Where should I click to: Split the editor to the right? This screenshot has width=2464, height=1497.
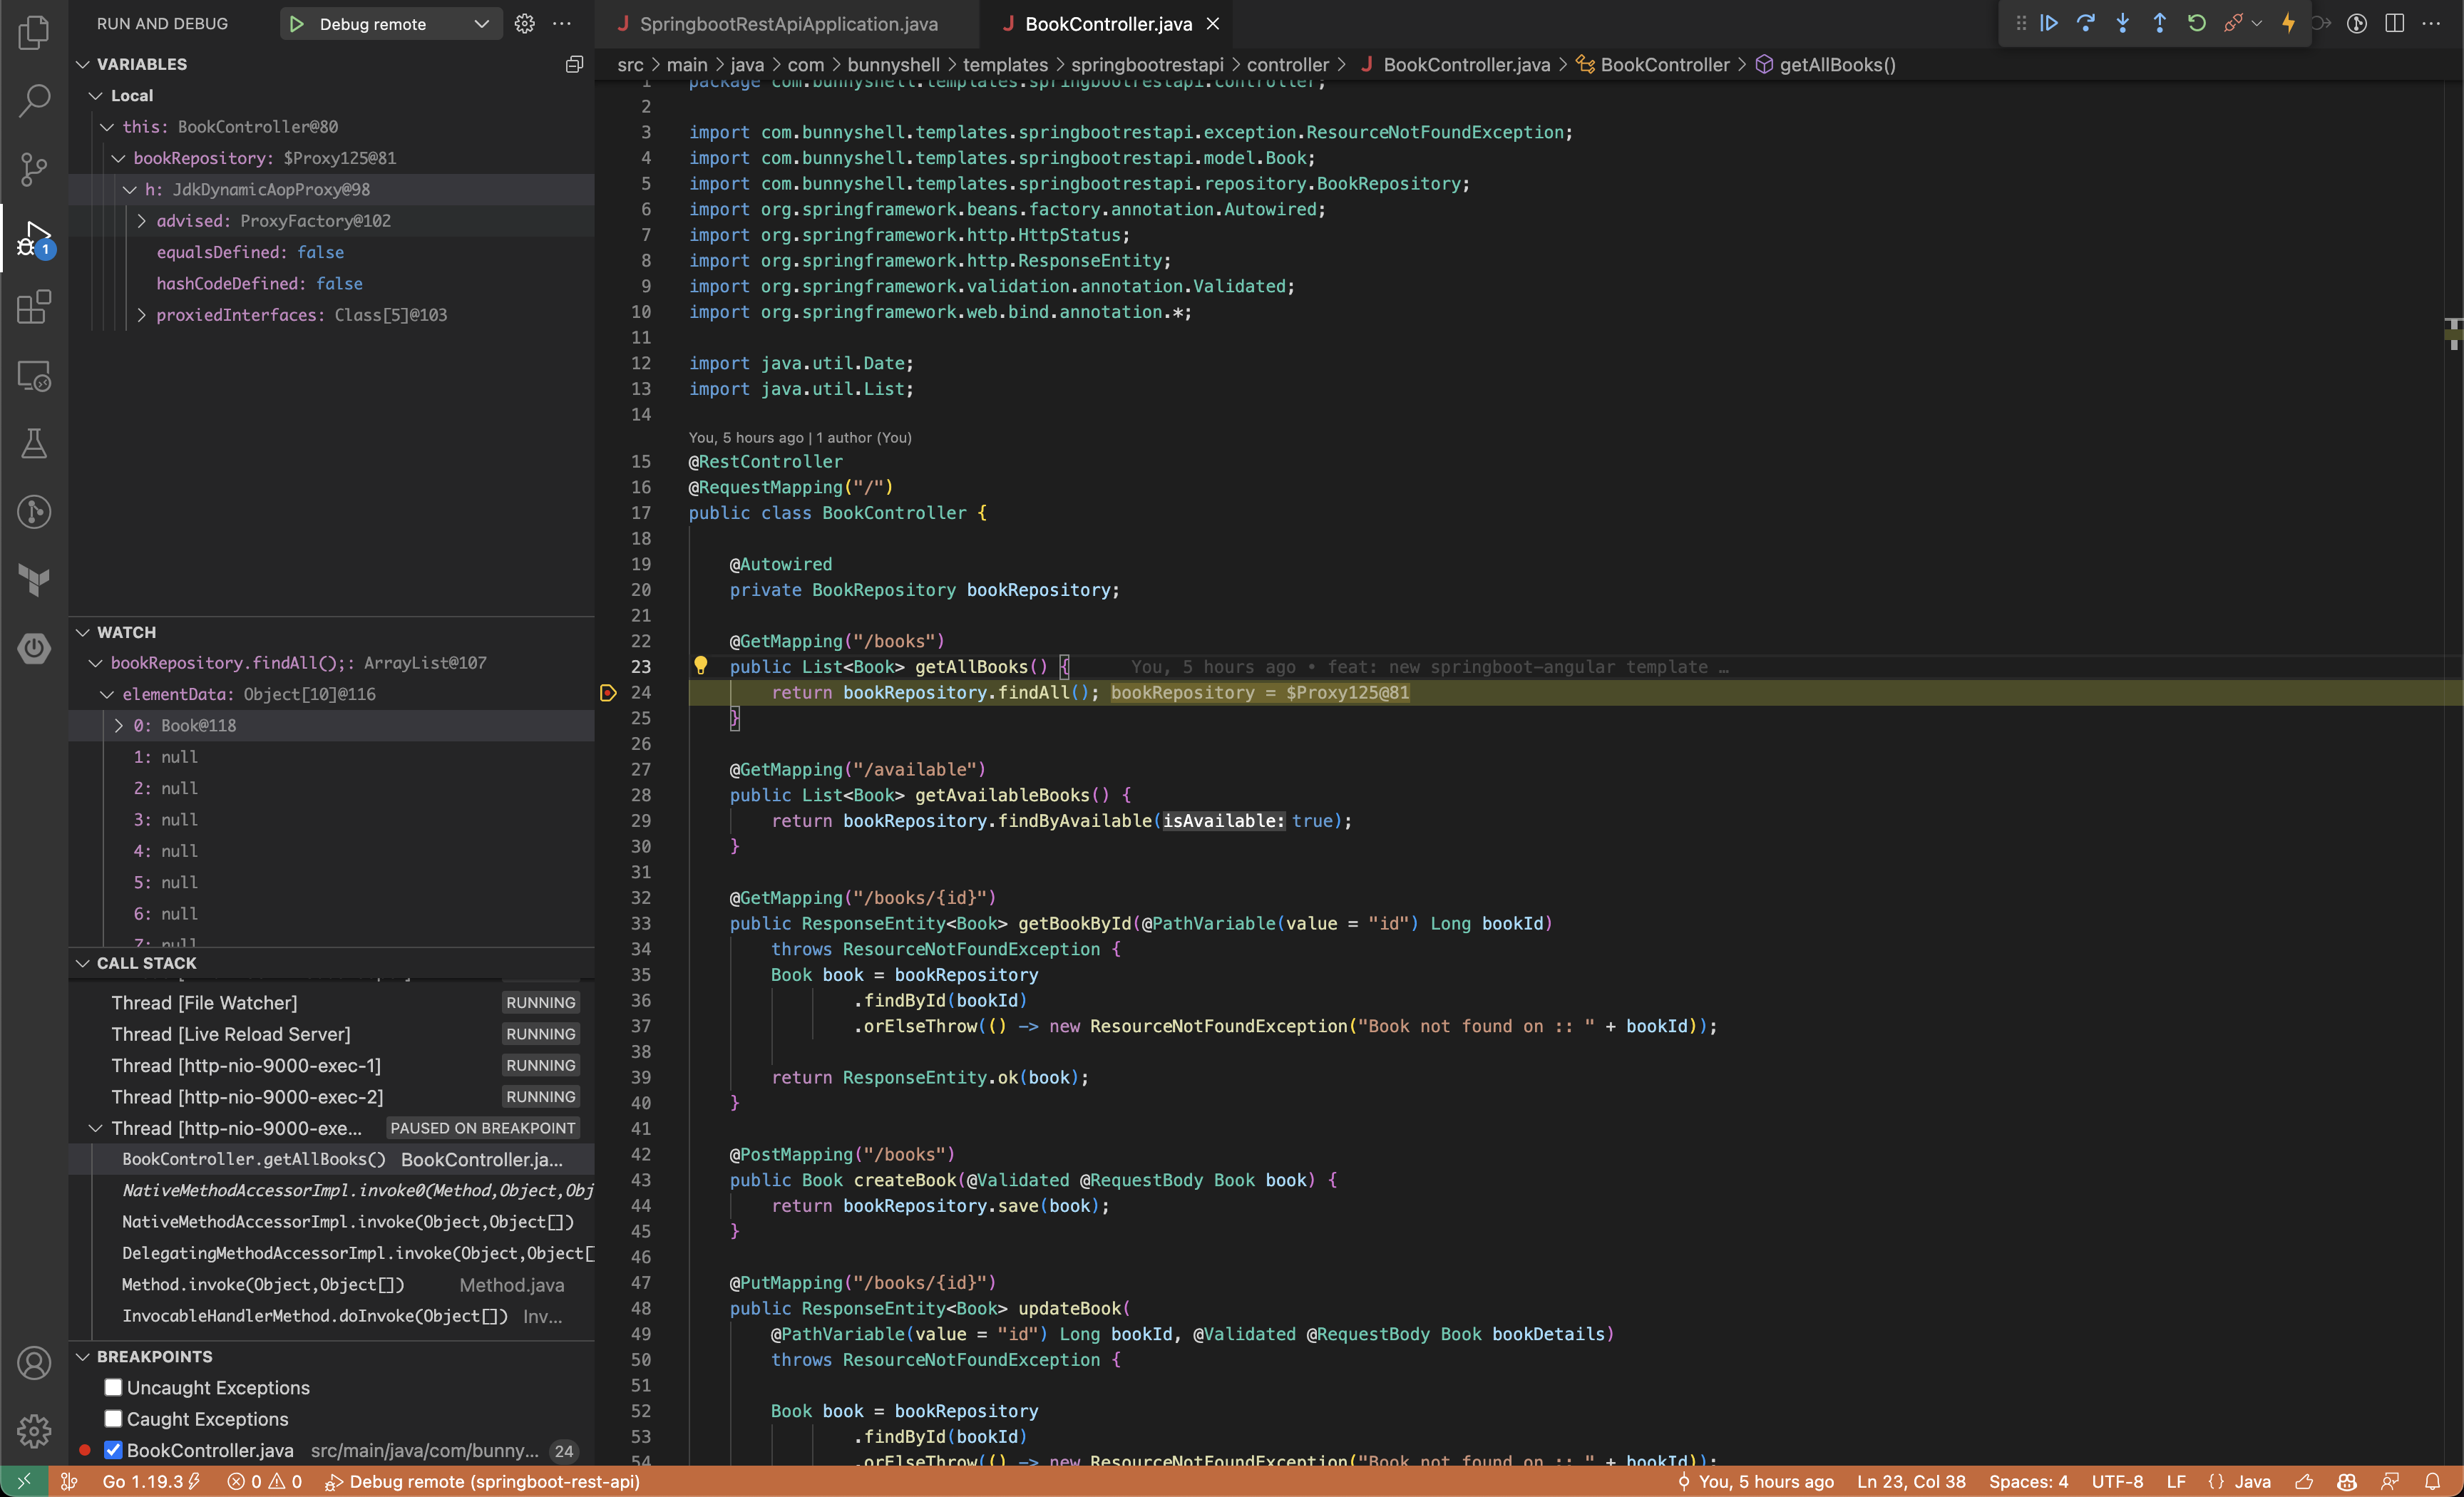click(x=2395, y=23)
